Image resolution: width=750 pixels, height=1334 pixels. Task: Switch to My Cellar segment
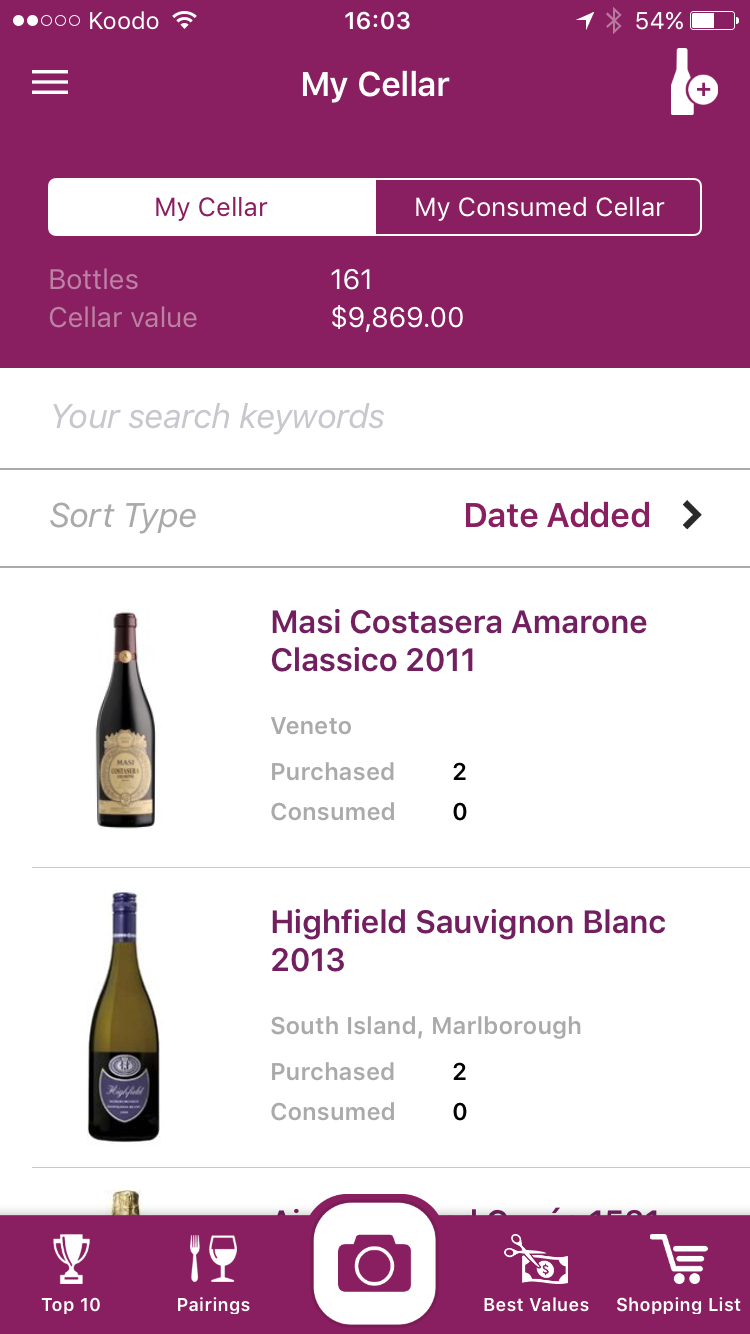[212, 207]
